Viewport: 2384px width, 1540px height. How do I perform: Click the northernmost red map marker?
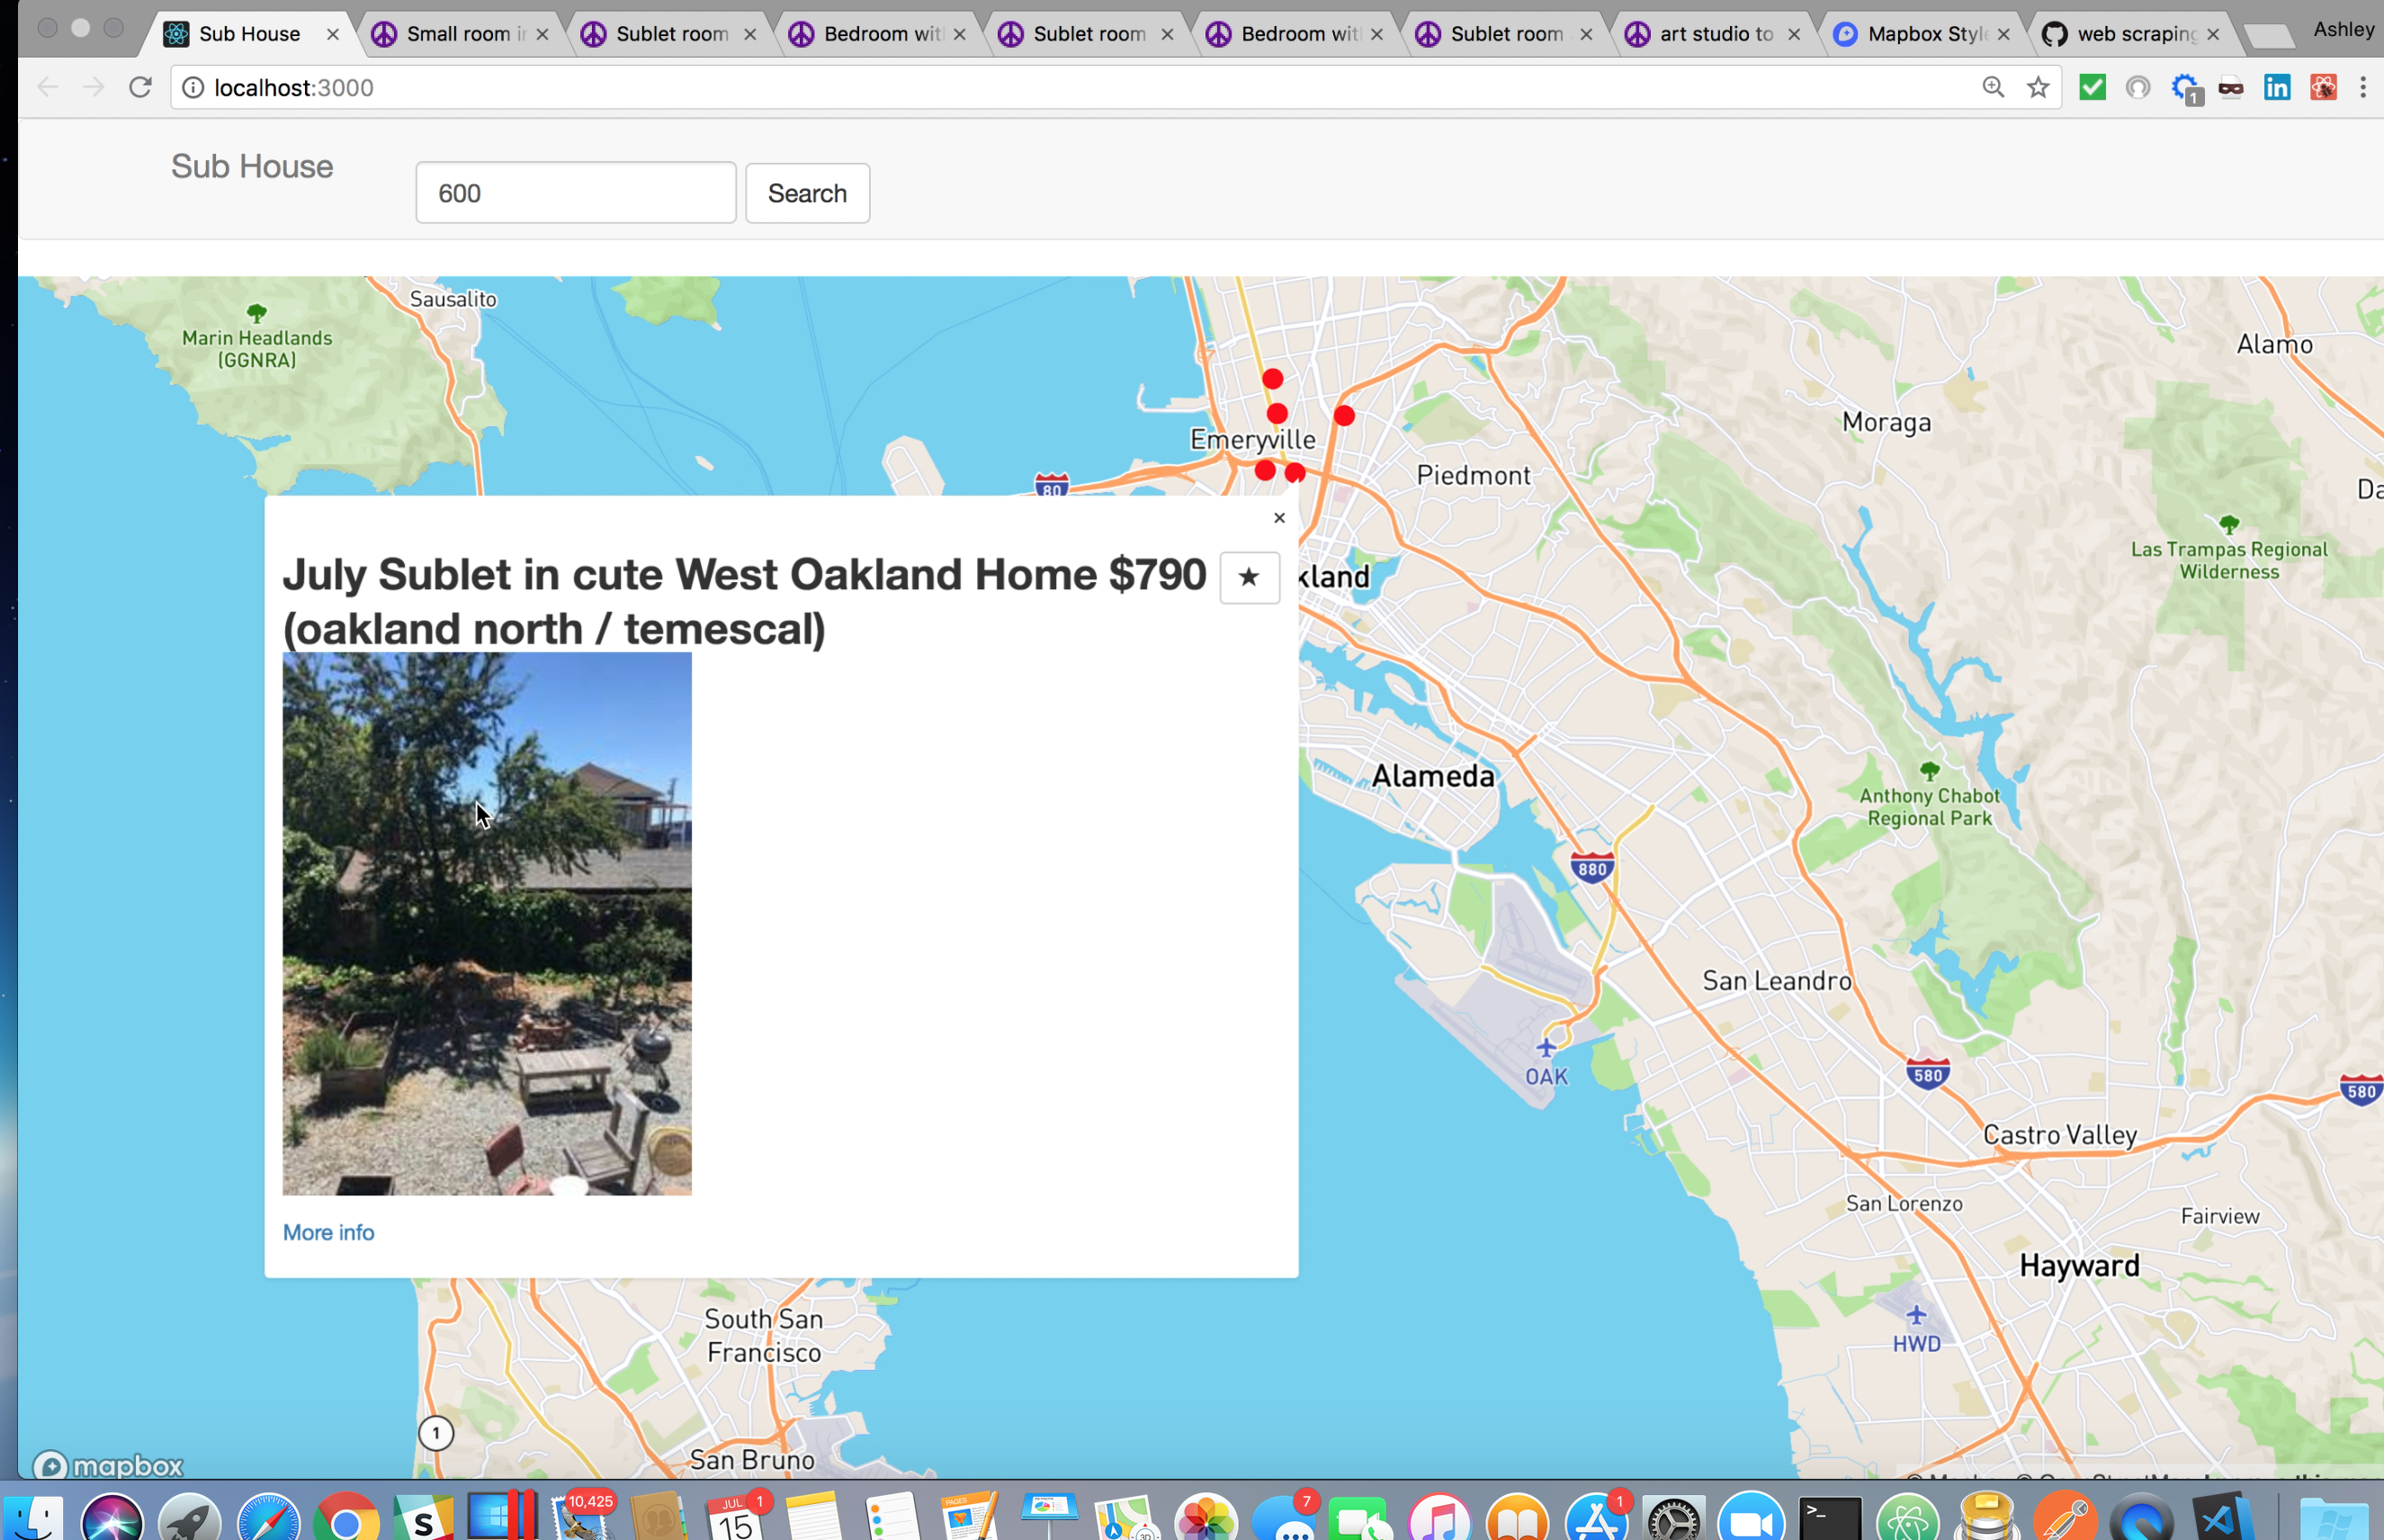(x=1272, y=379)
